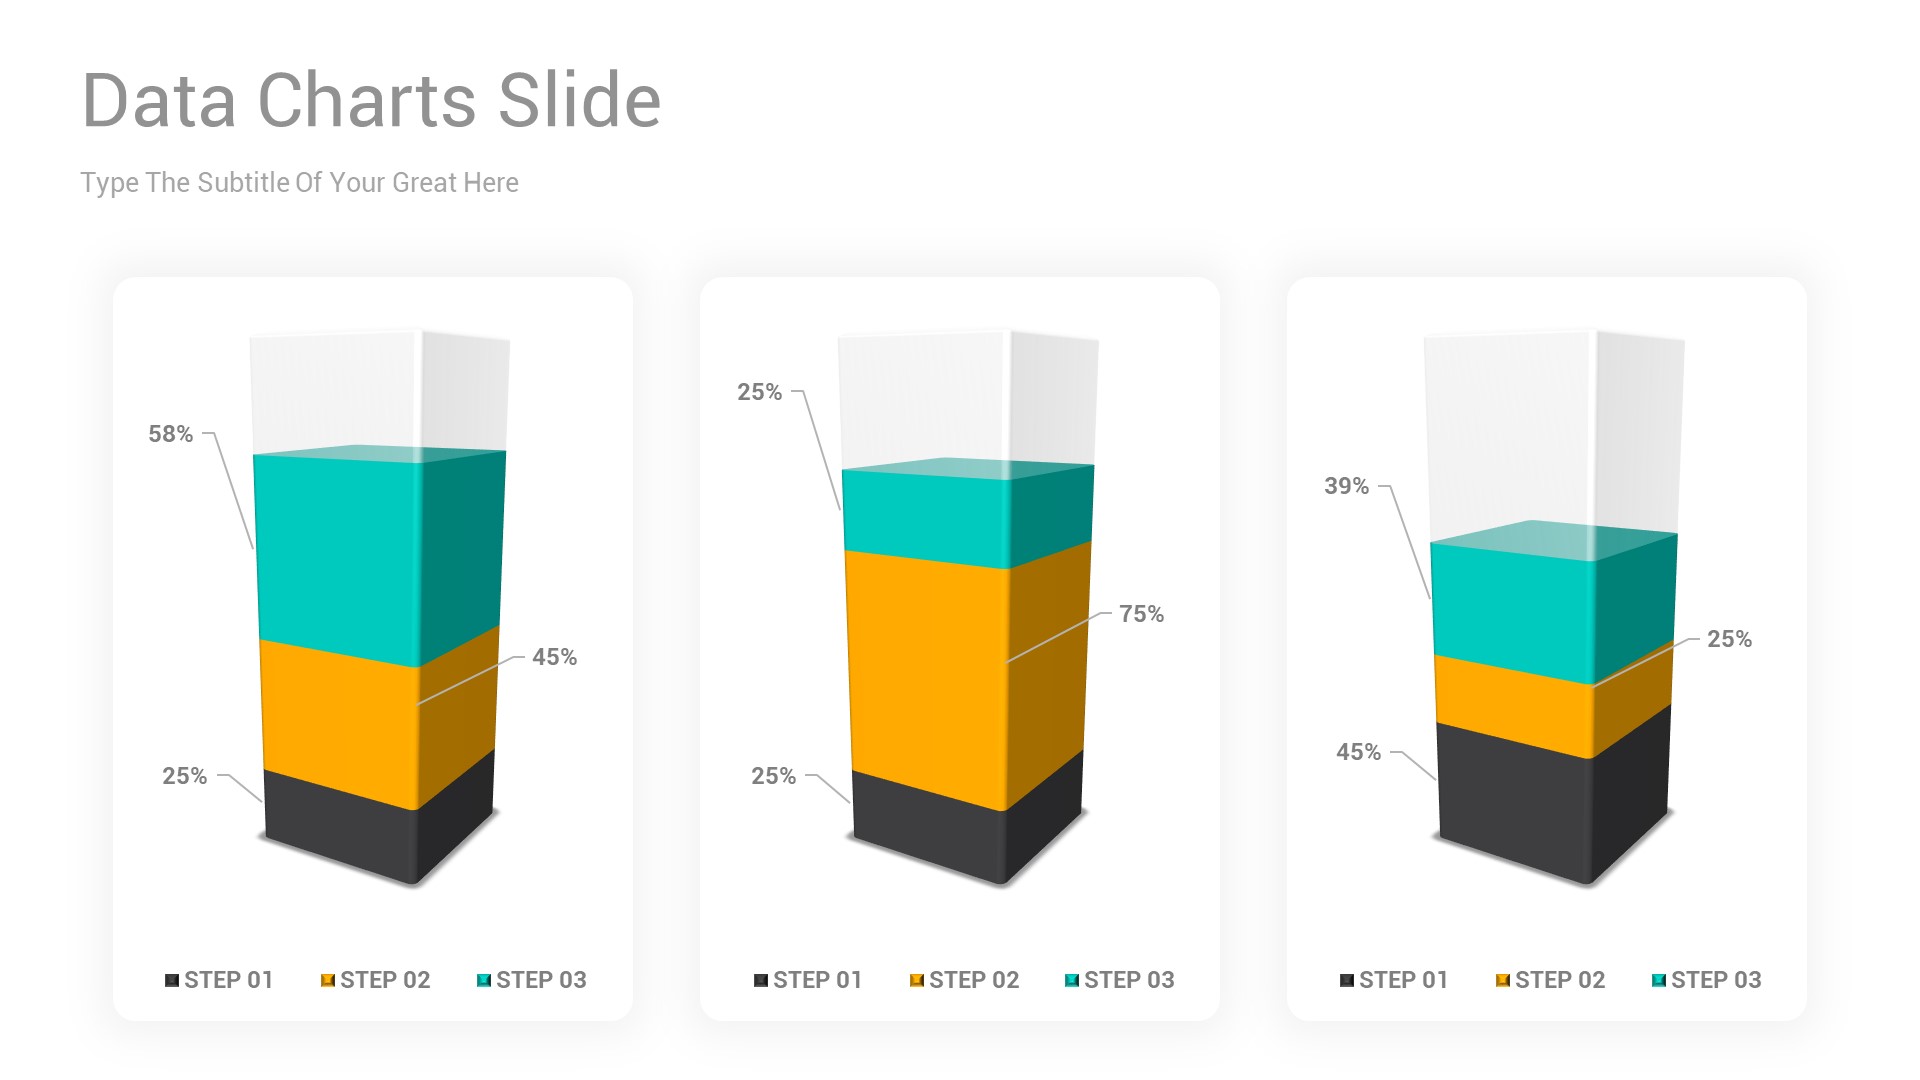
Task: Click the "Data Charts Slide" title
Action: click(371, 101)
